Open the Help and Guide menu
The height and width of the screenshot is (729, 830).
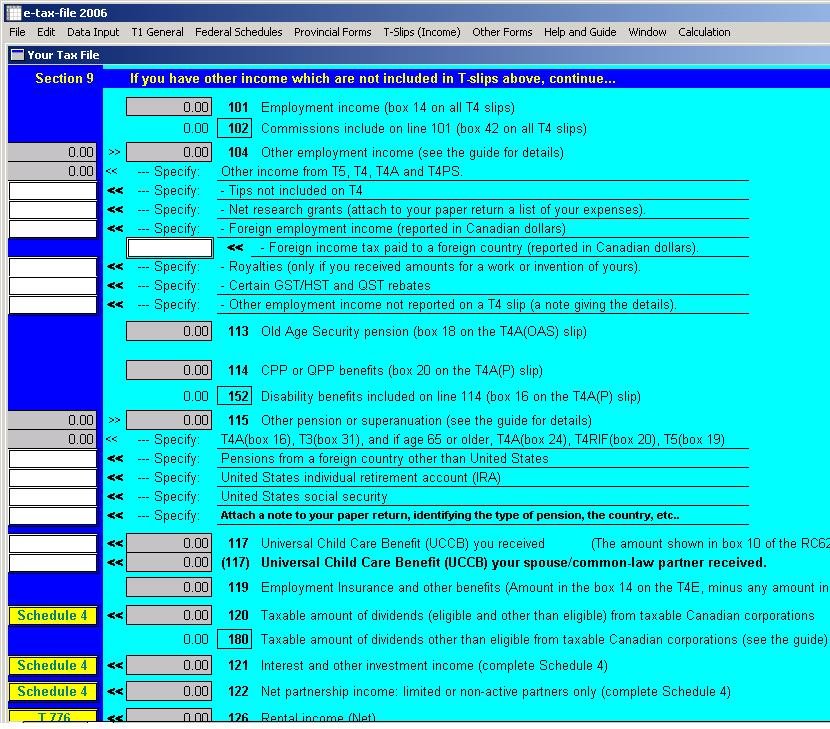pyautogui.click(x=580, y=32)
